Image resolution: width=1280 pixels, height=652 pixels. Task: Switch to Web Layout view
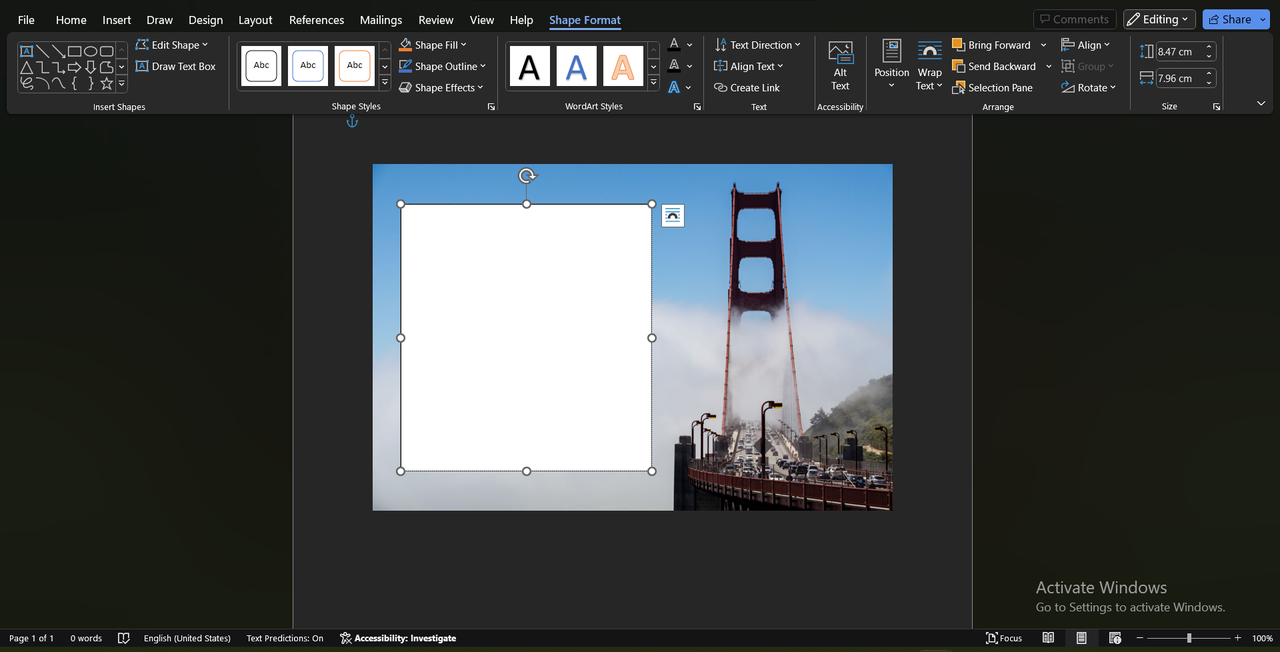tap(1115, 638)
